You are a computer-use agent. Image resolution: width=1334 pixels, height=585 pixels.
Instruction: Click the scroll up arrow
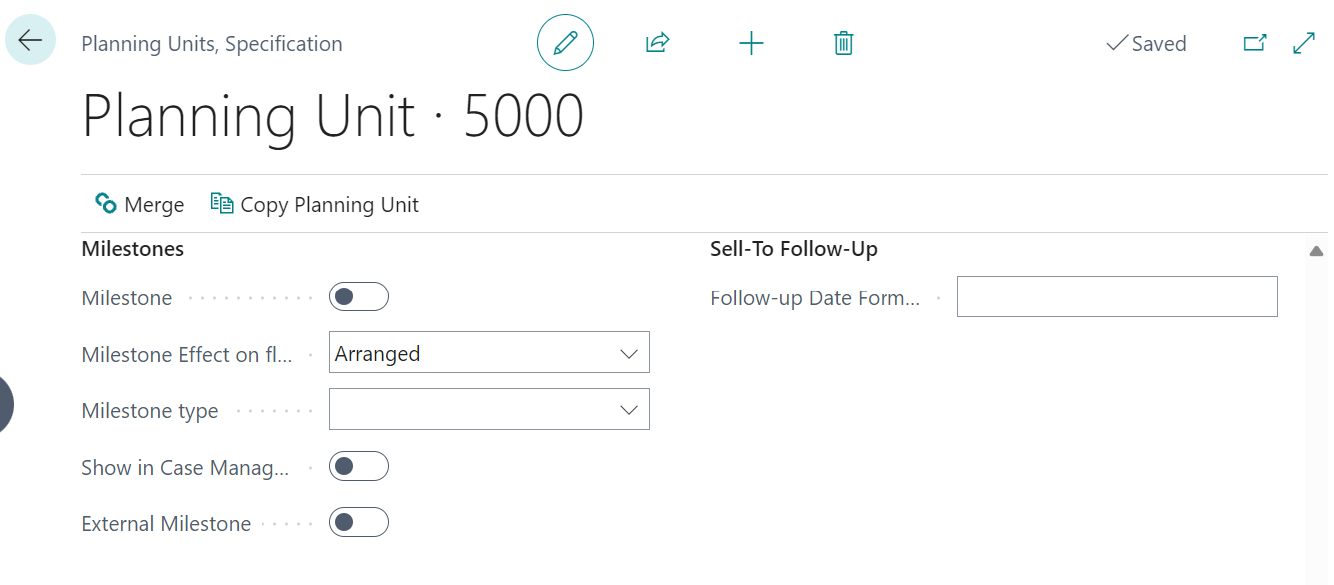click(1316, 251)
